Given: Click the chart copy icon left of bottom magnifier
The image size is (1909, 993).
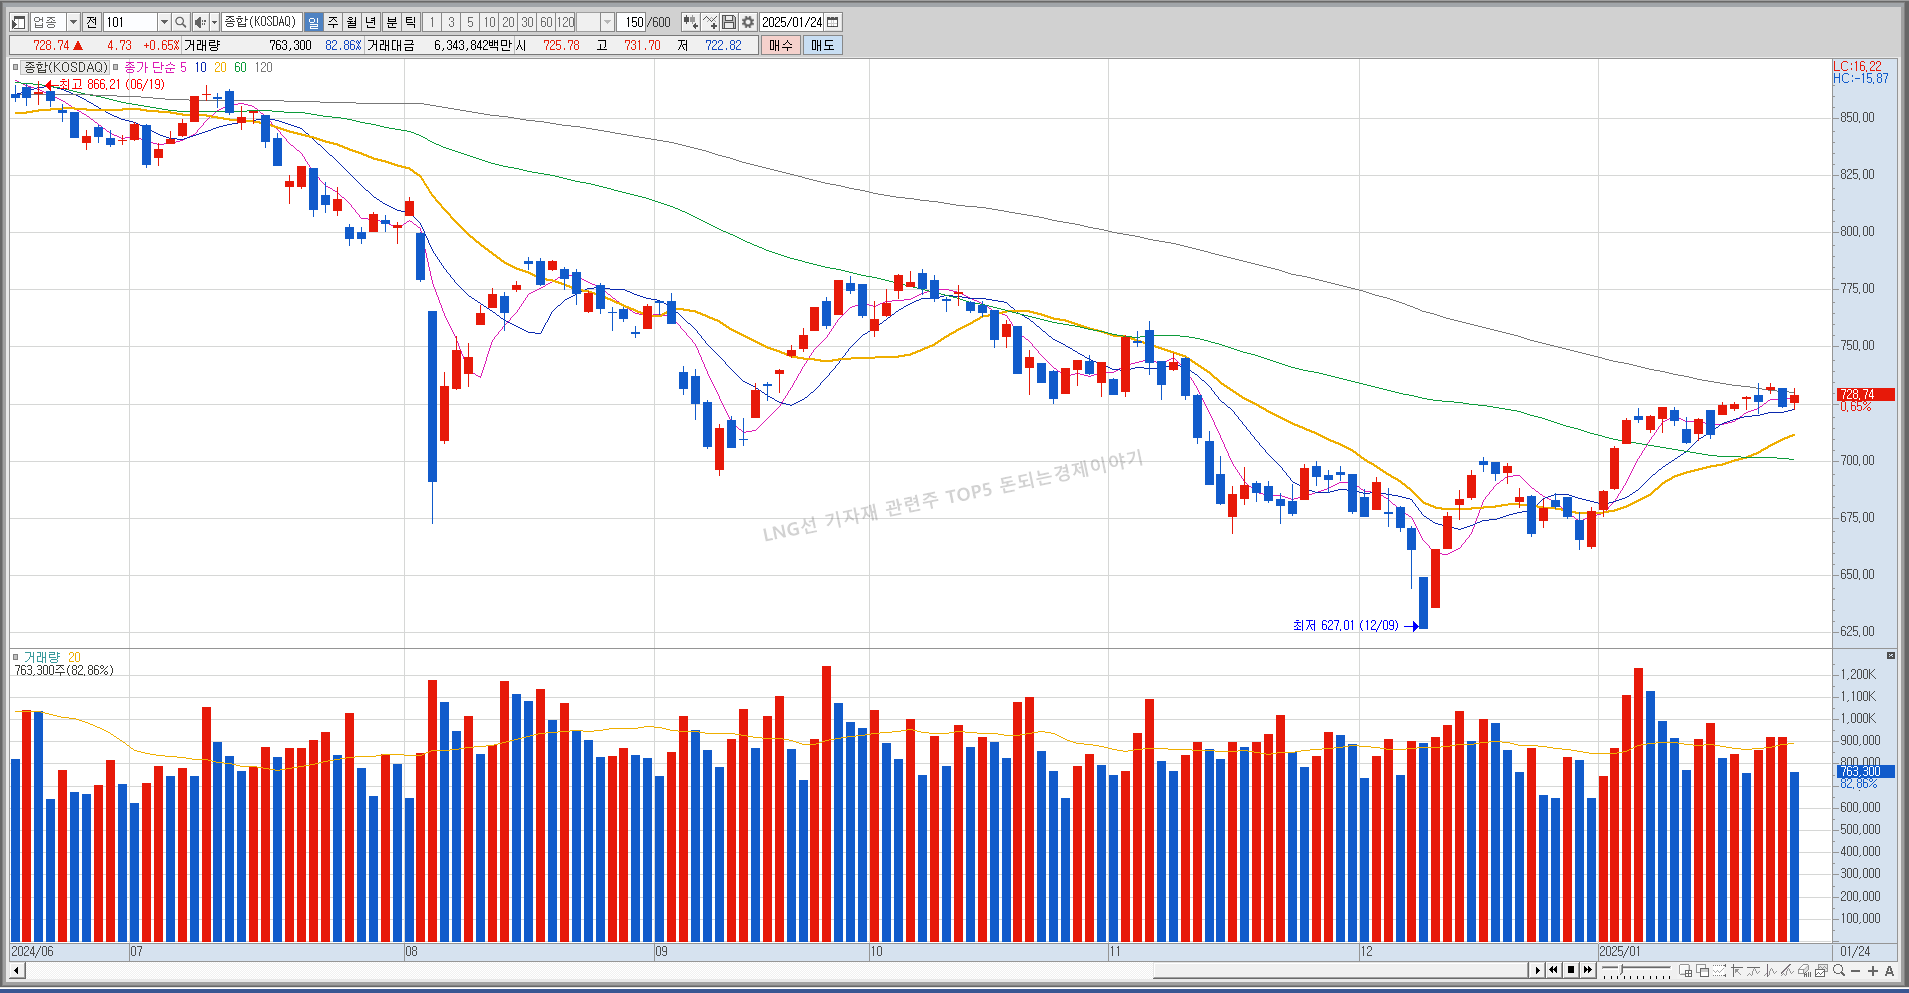Looking at the screenshot, I should coord(1821,970).
